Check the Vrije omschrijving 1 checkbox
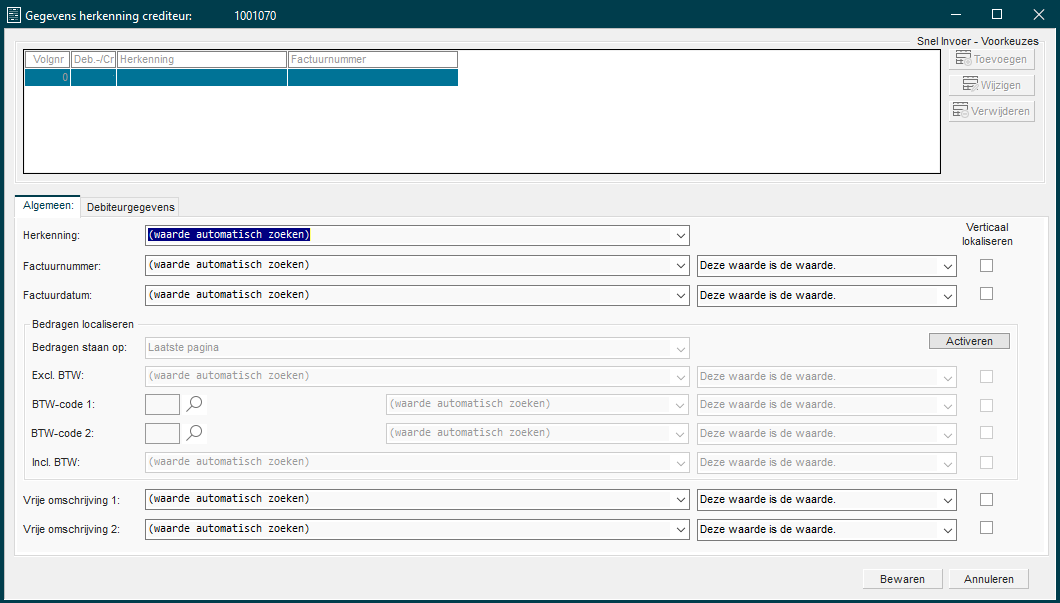 coord(987,500)
